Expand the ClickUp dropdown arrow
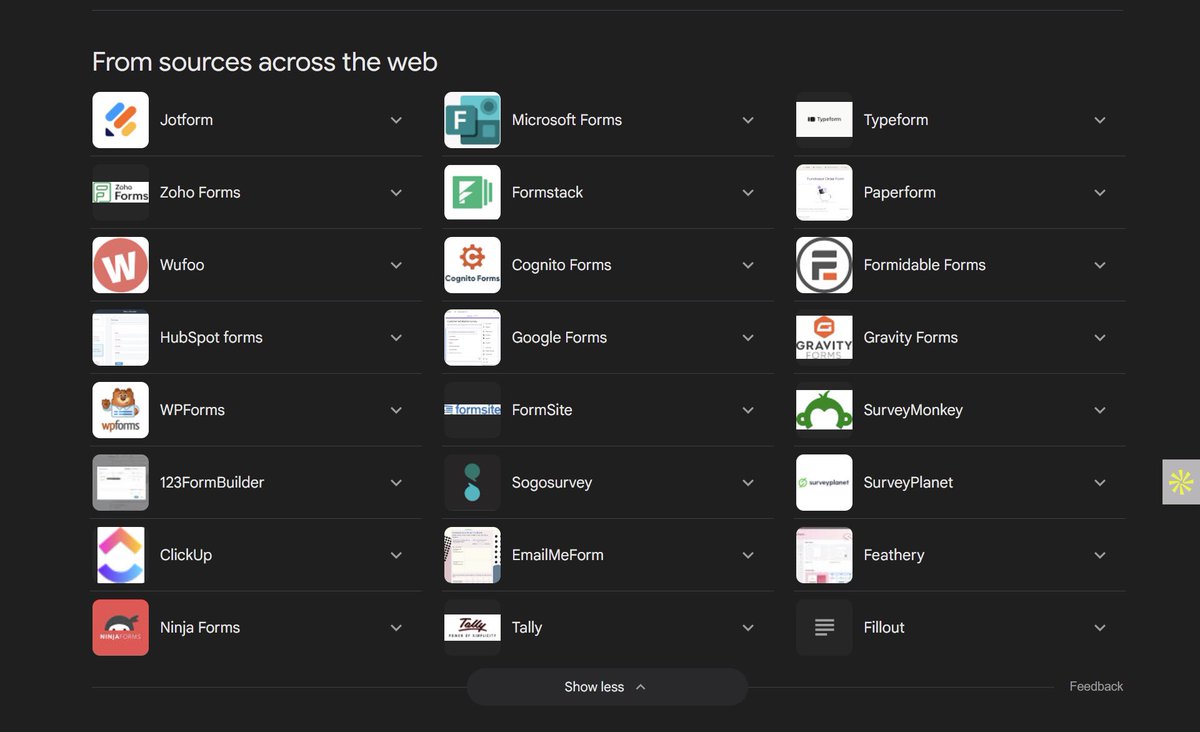This screenshot has height=732, width=1200. [x=396, y=555]
